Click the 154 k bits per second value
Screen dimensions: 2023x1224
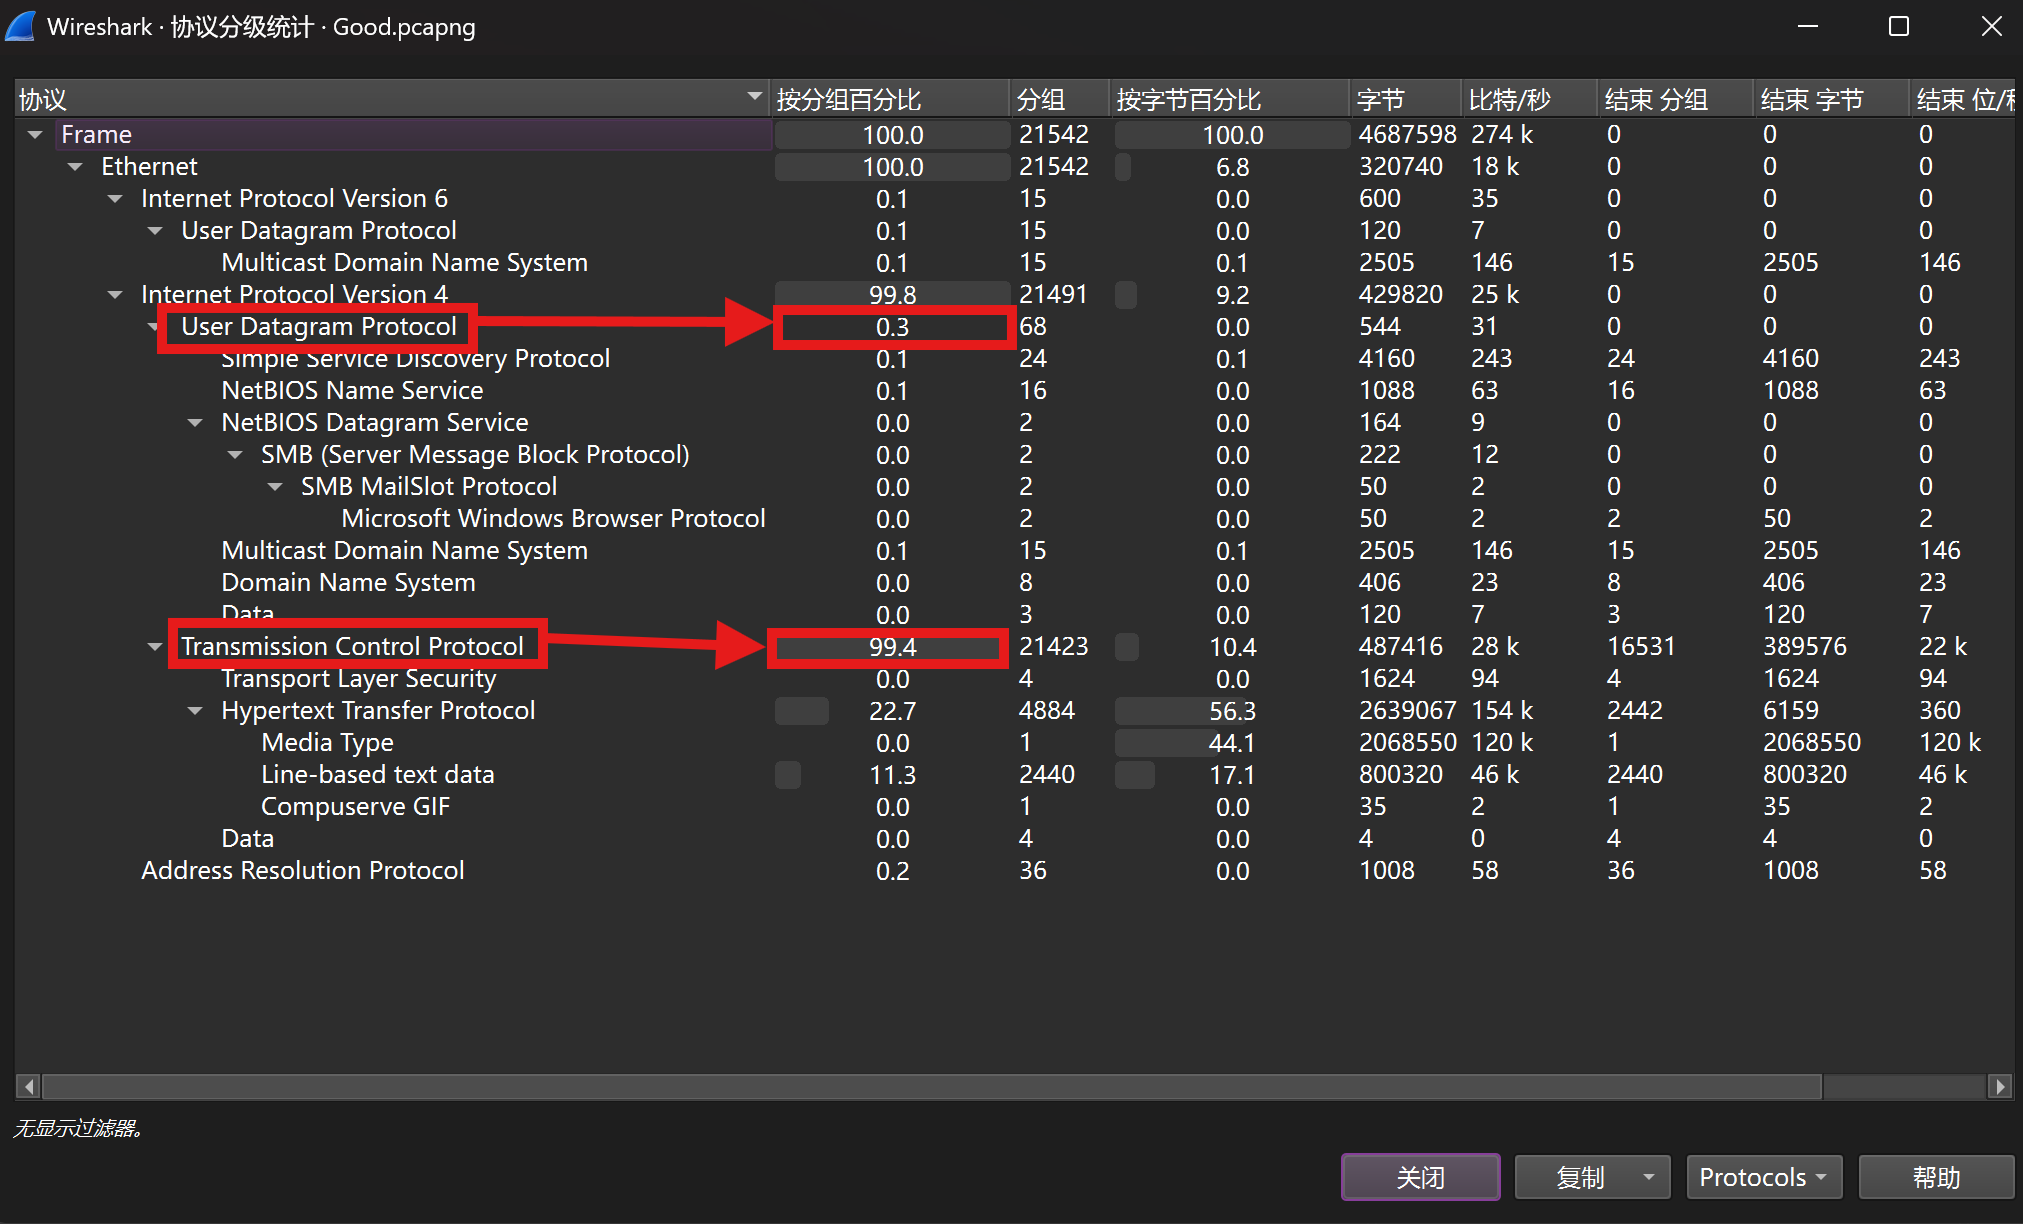(1502, 710)
